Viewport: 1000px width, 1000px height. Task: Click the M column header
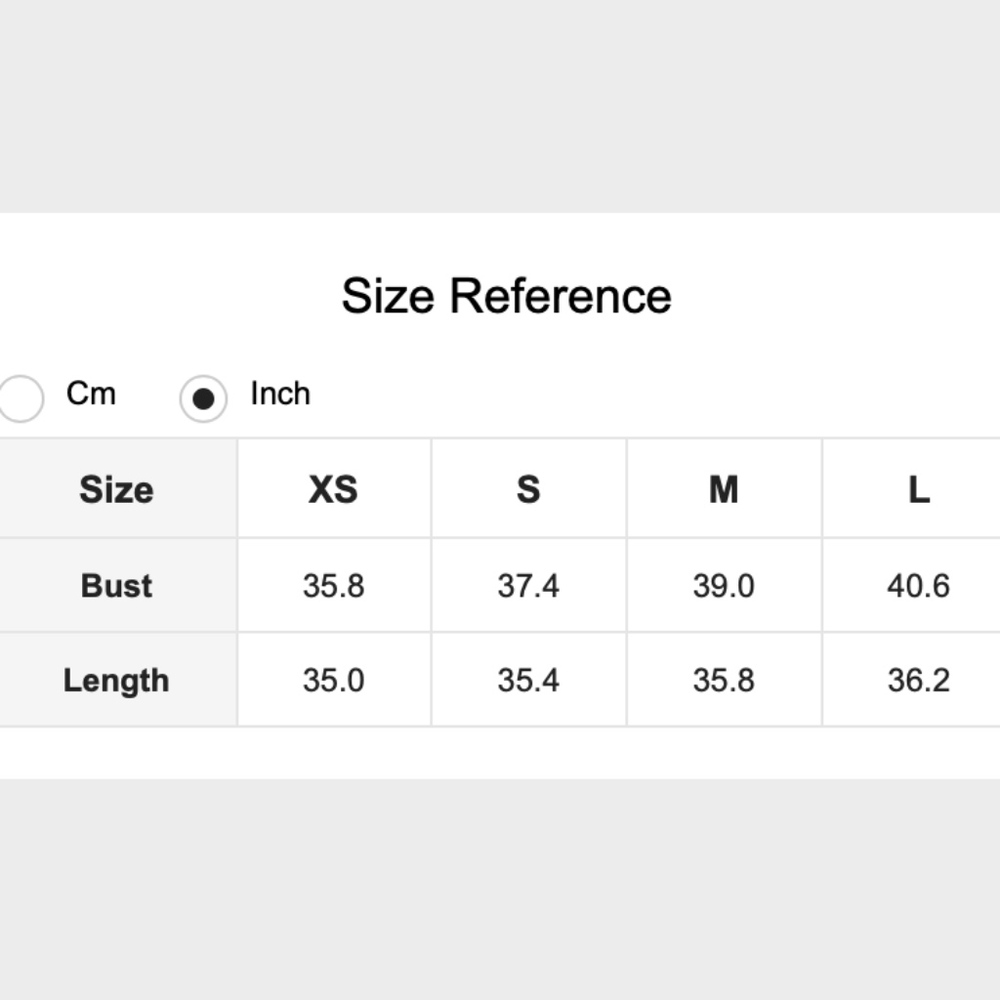(723, 489)
